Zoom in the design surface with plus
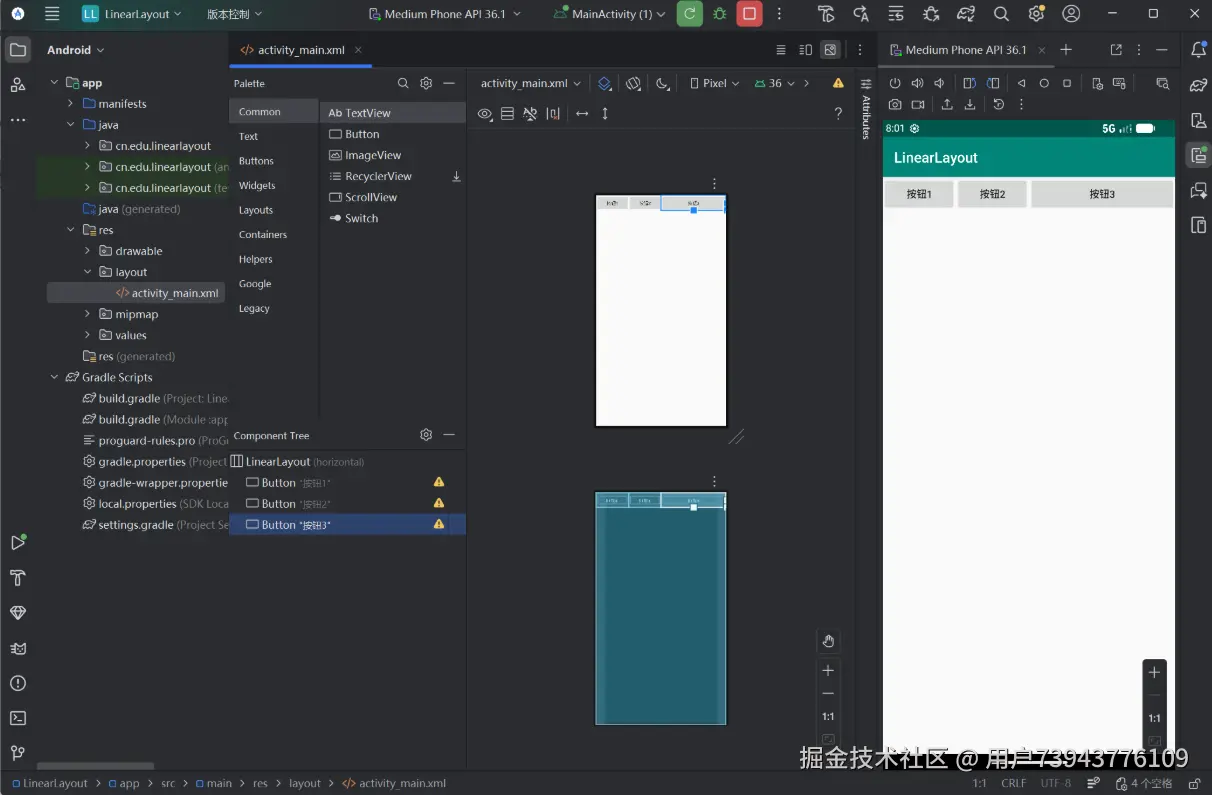1212x795 pixels. (x=827, y=670)
